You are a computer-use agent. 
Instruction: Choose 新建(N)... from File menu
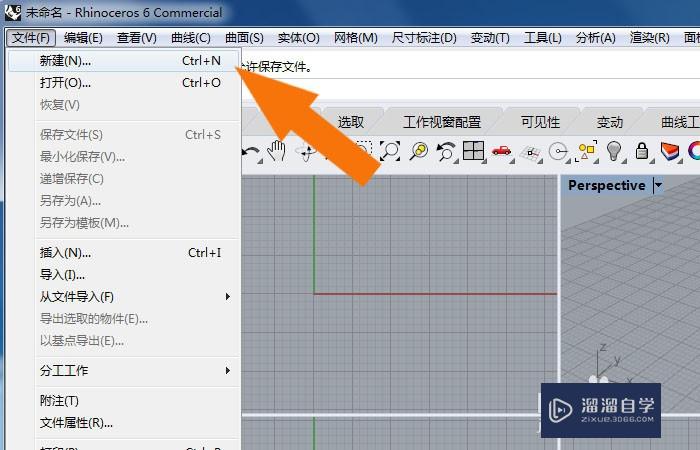click(x=125, y=61)
